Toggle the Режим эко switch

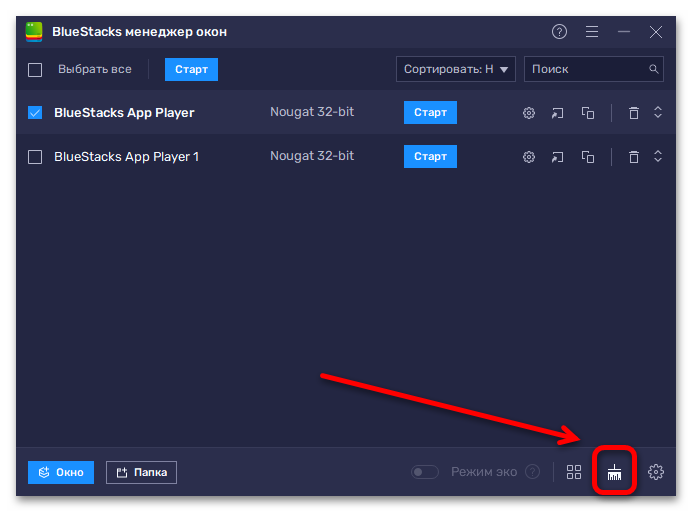425,472
